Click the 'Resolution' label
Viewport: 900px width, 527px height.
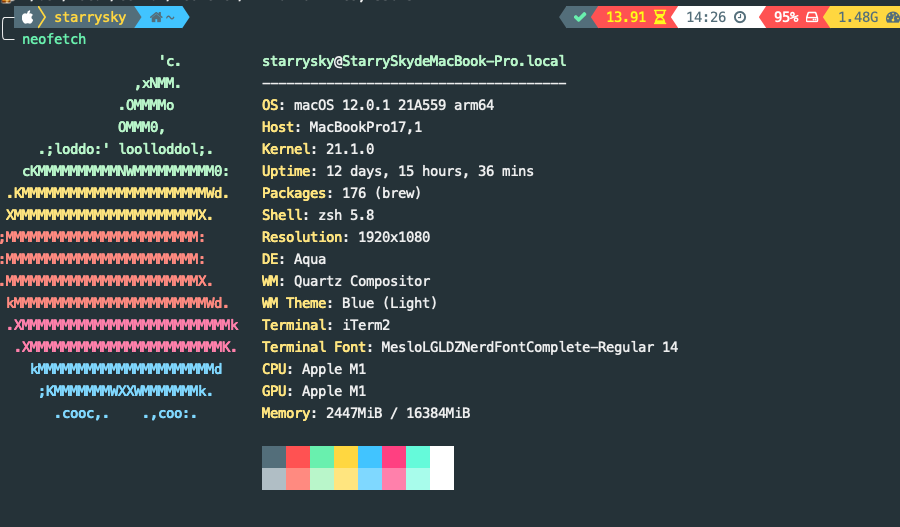pos(302,237)
